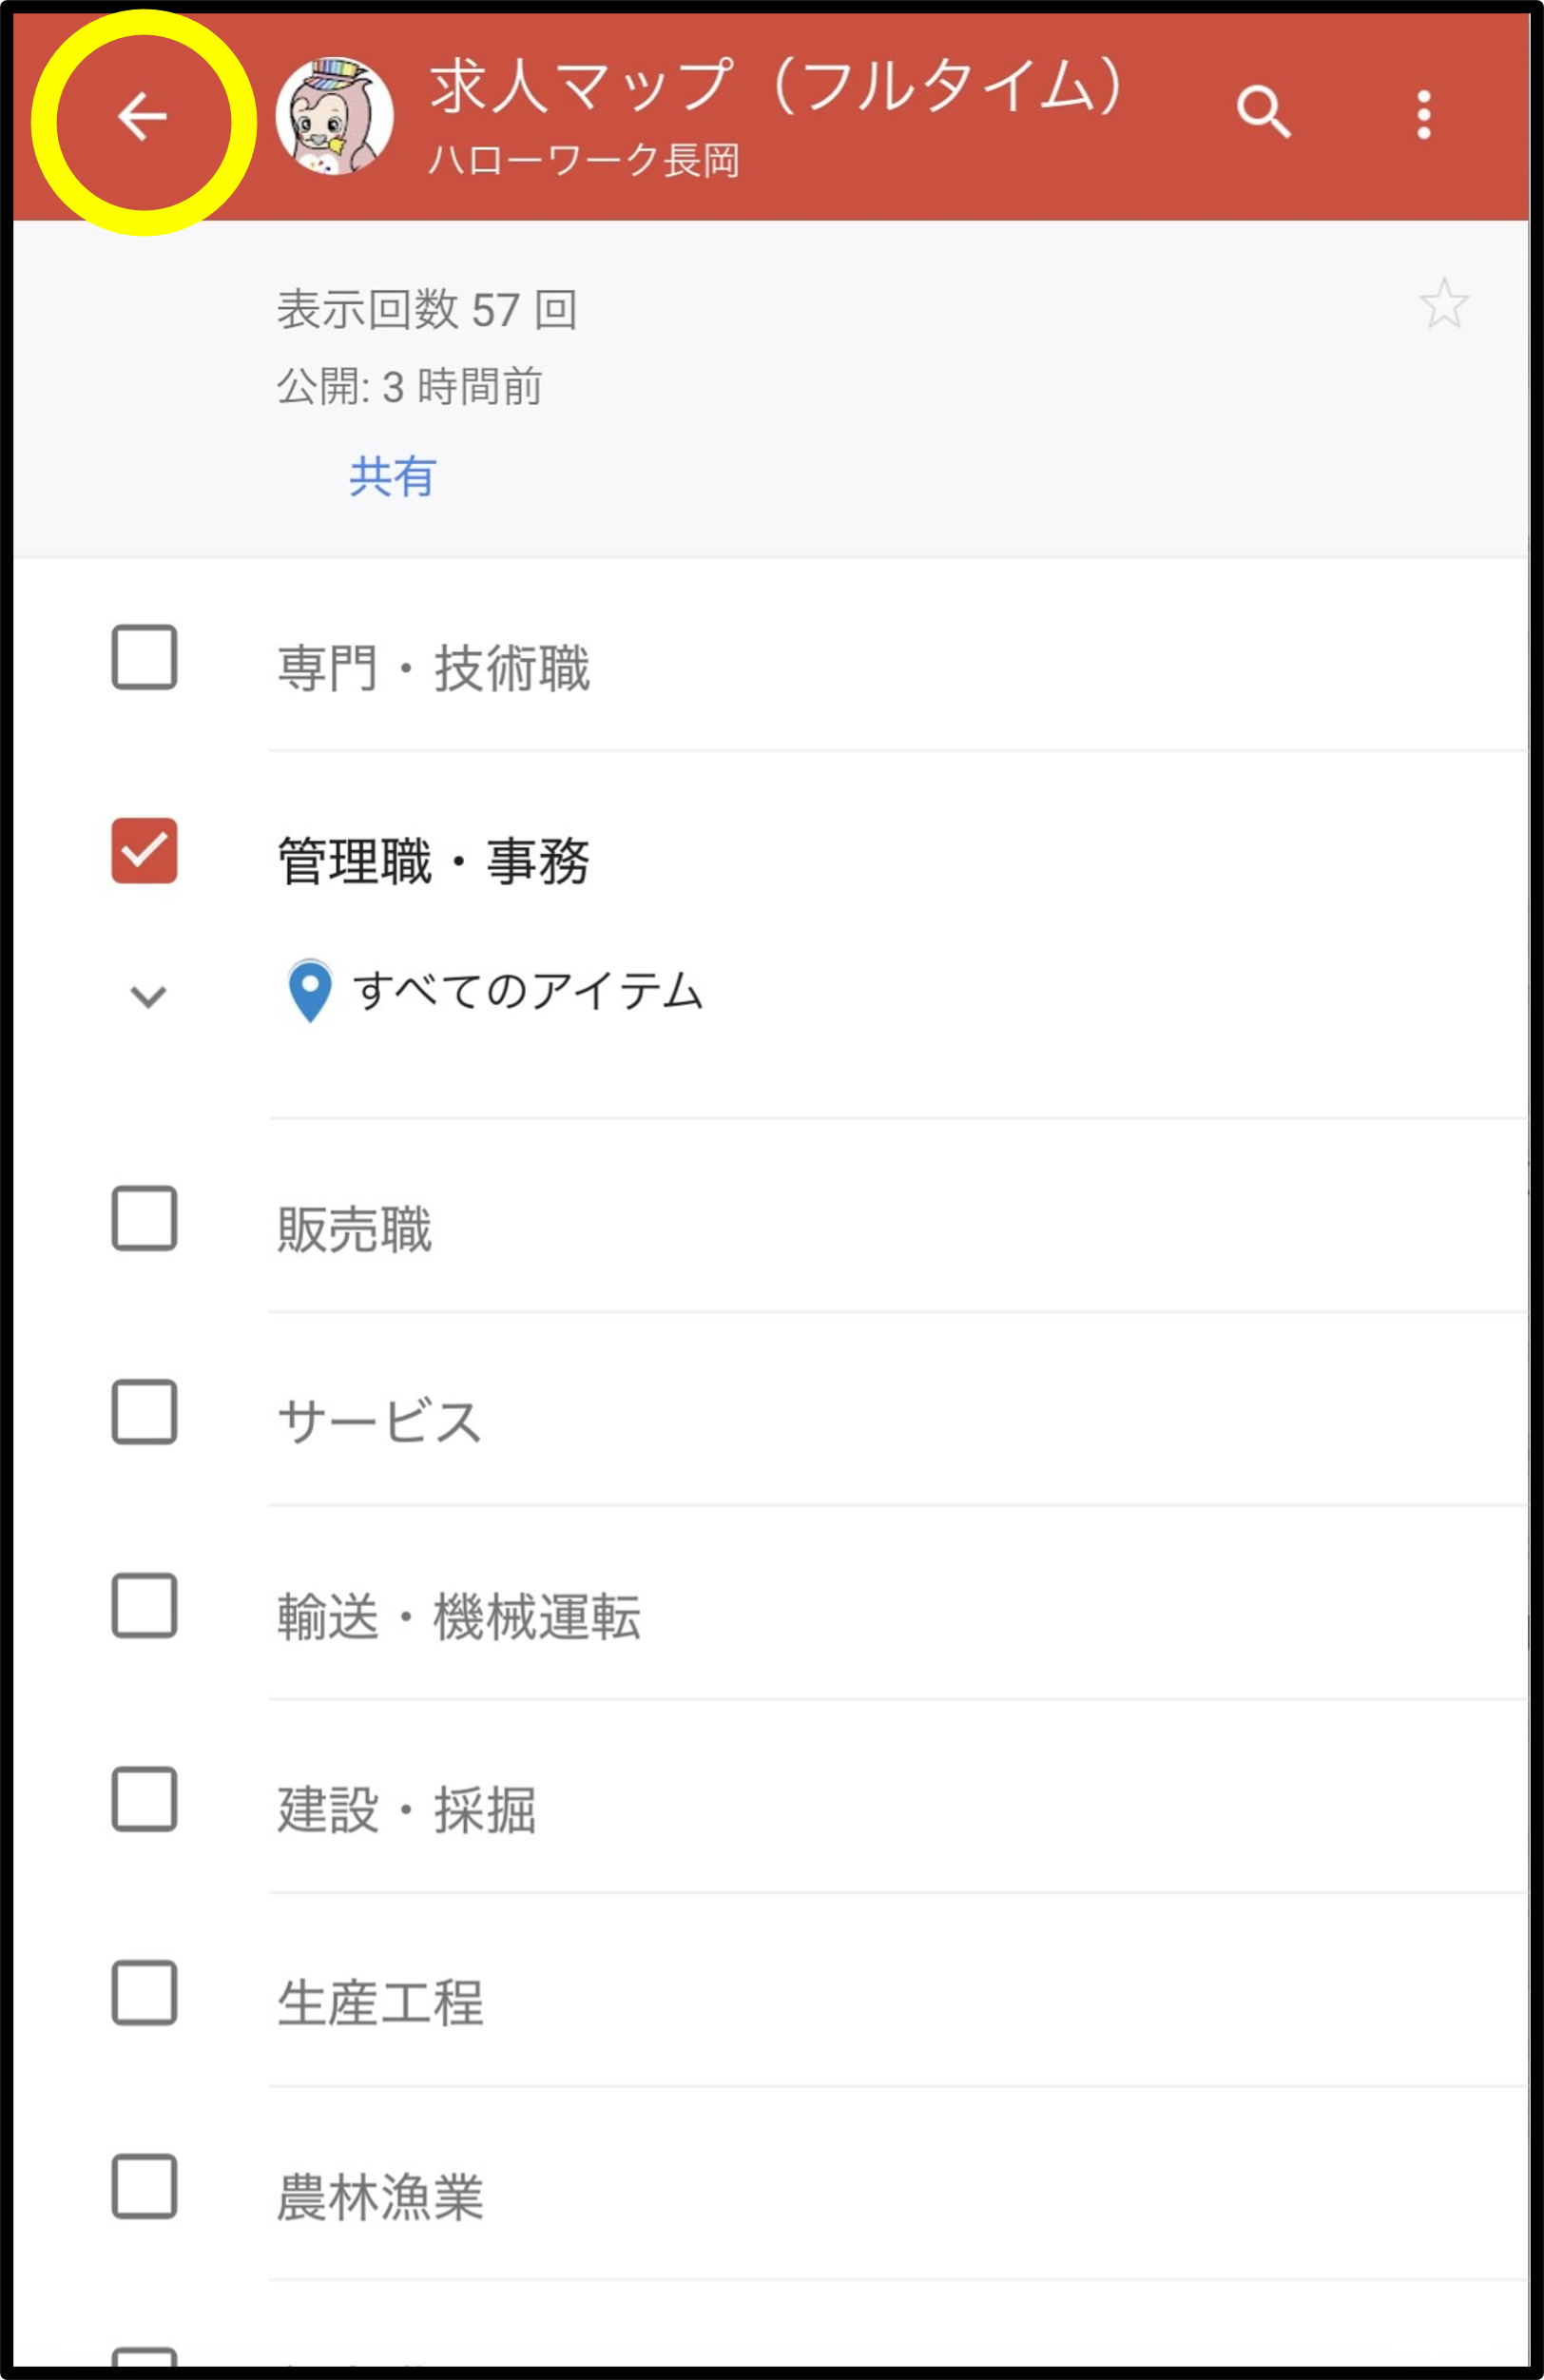Check the 販売職 layer box
Screen dimensions: 1544x2380
145,1219
